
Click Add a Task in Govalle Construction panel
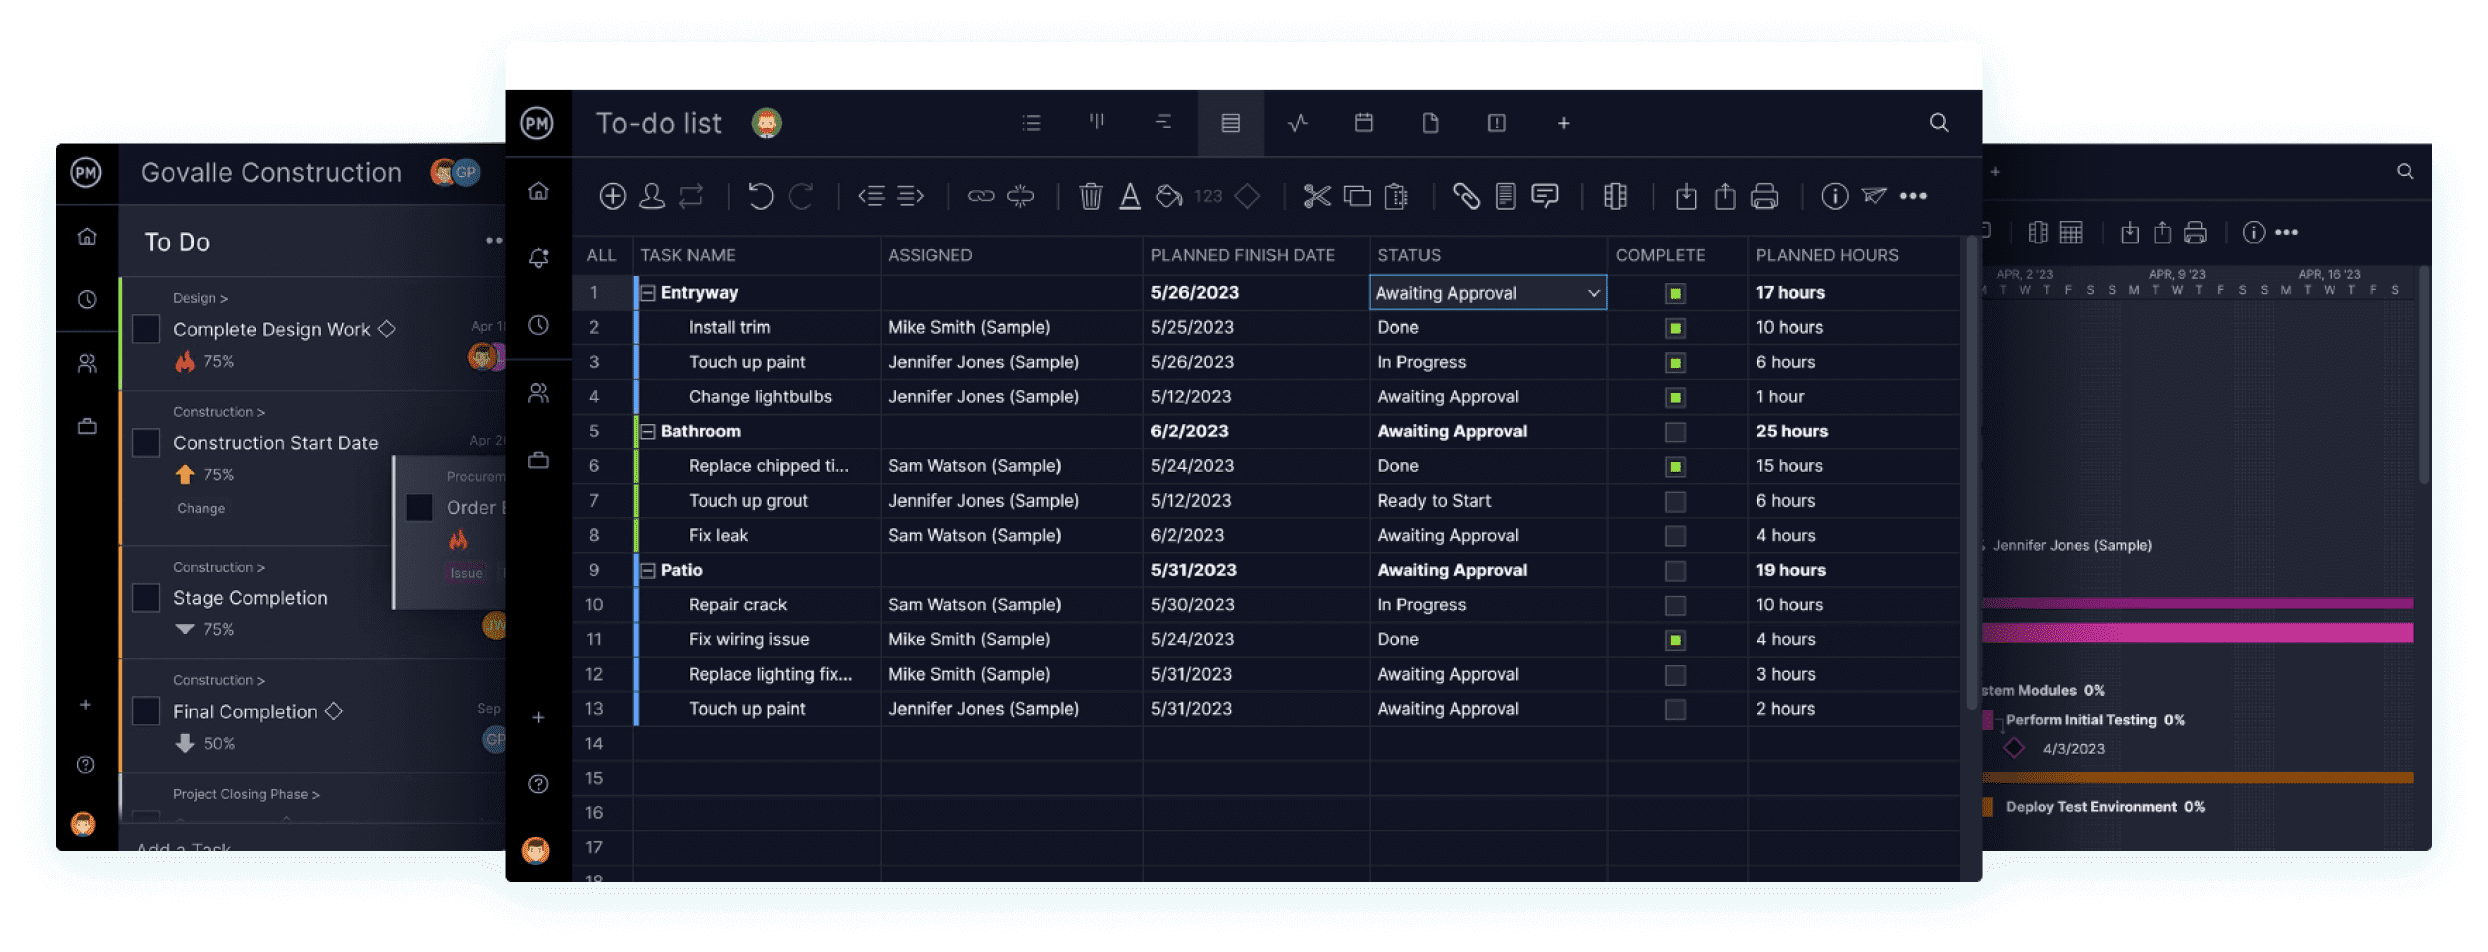tap(183, 847)
